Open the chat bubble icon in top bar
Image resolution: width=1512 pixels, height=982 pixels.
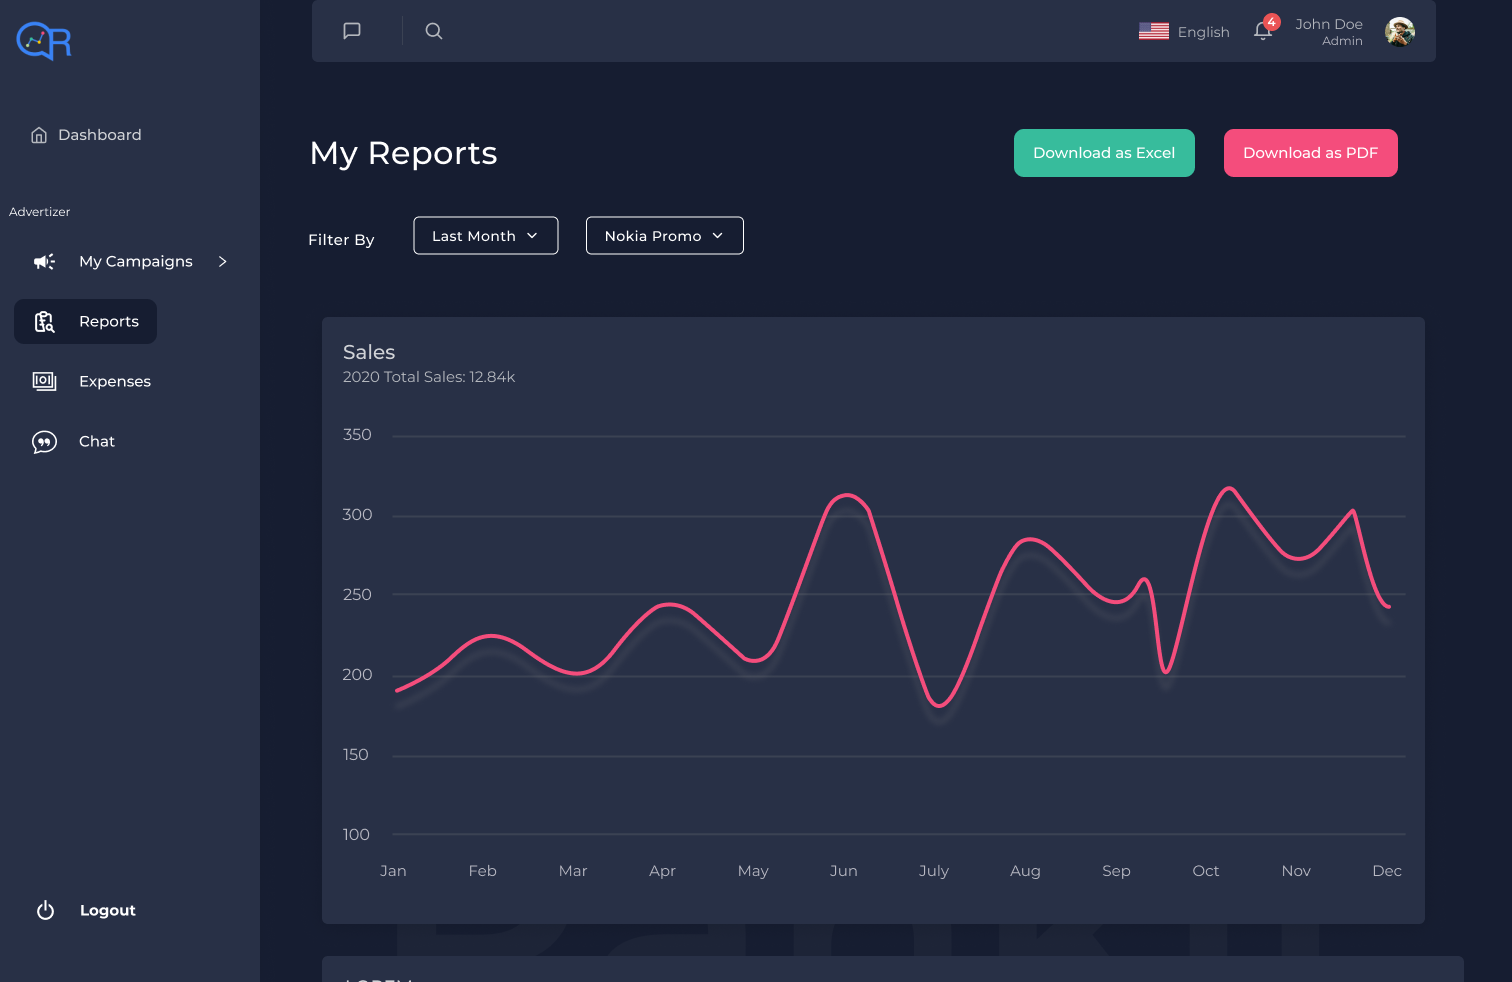[x=352, y=31]
